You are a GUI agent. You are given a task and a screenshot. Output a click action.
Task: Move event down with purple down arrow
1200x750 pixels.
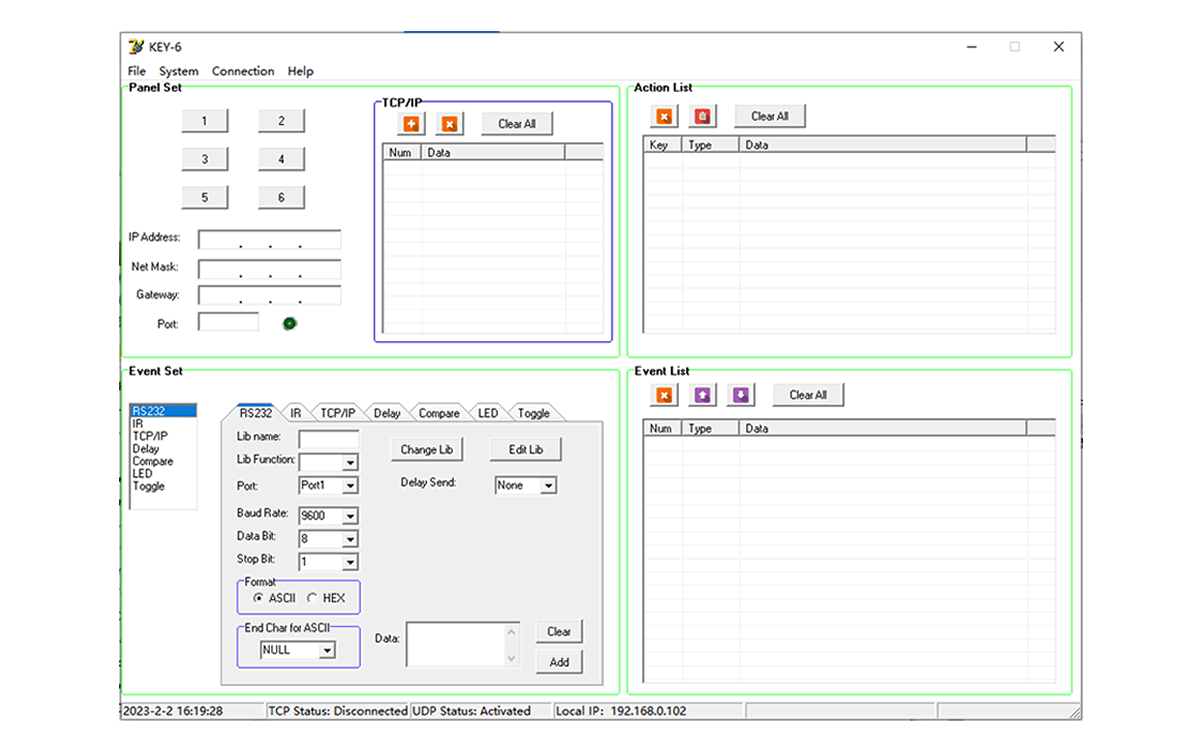tap(740, 395)
